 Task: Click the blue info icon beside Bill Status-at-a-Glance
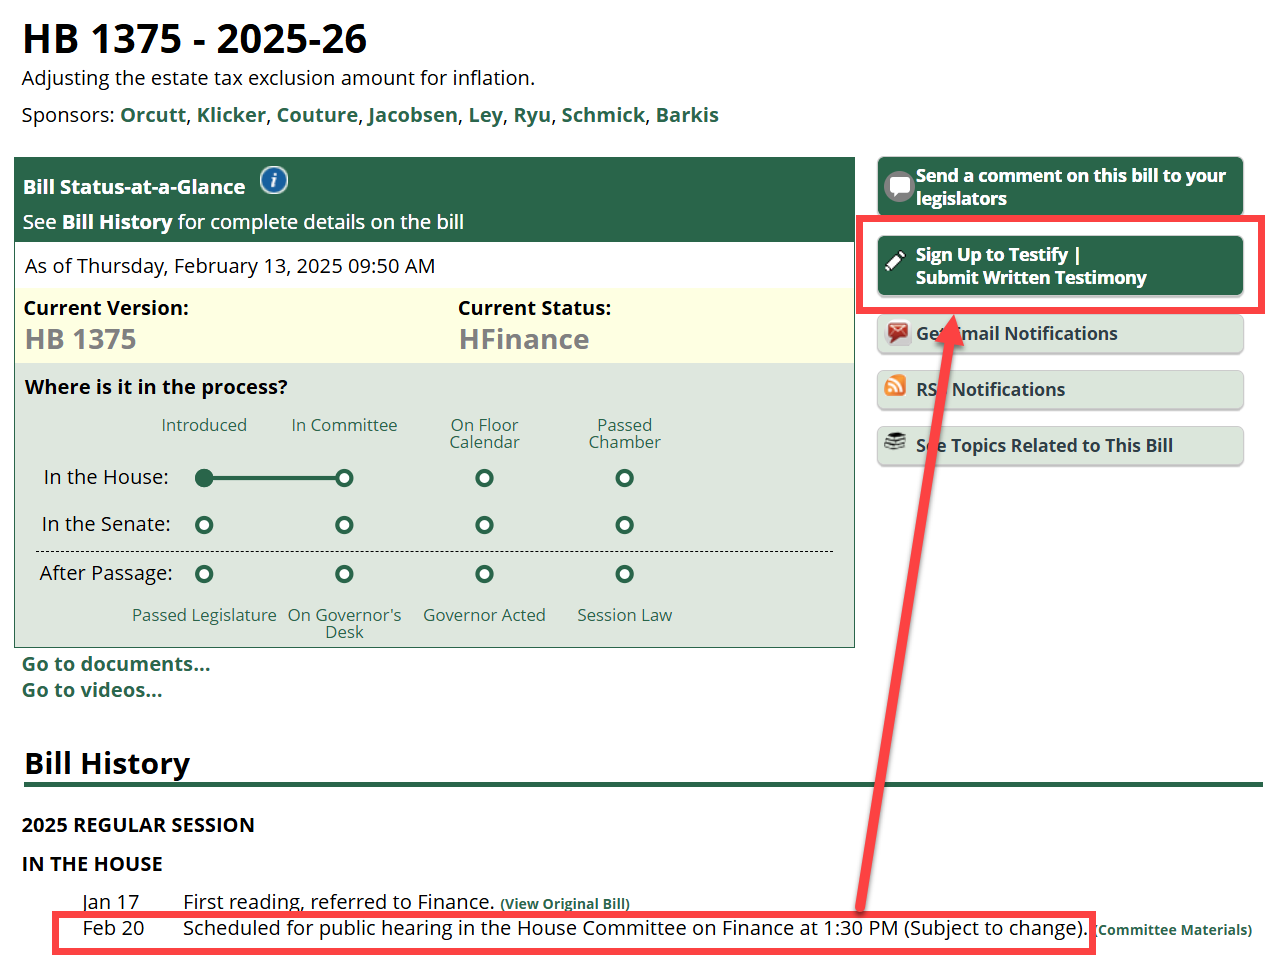pyautogui.click(x=273, y=181)
